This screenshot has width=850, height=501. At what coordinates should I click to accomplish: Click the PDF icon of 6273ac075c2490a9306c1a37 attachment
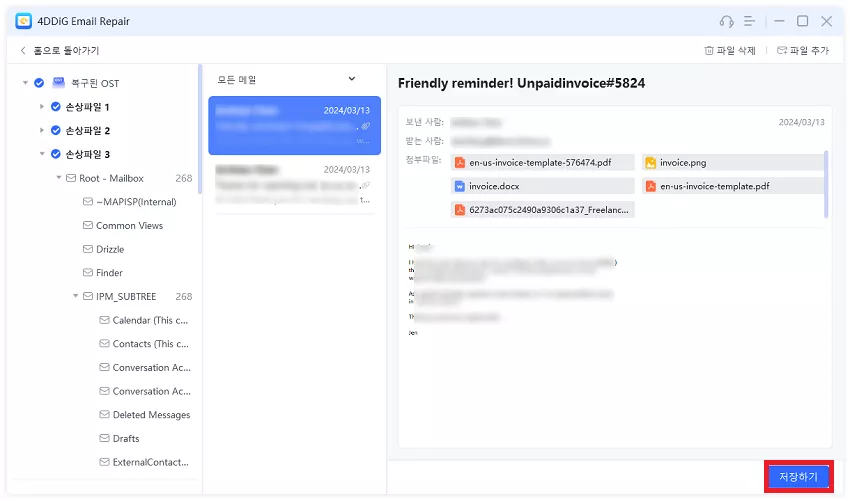(x=460, y=209)
